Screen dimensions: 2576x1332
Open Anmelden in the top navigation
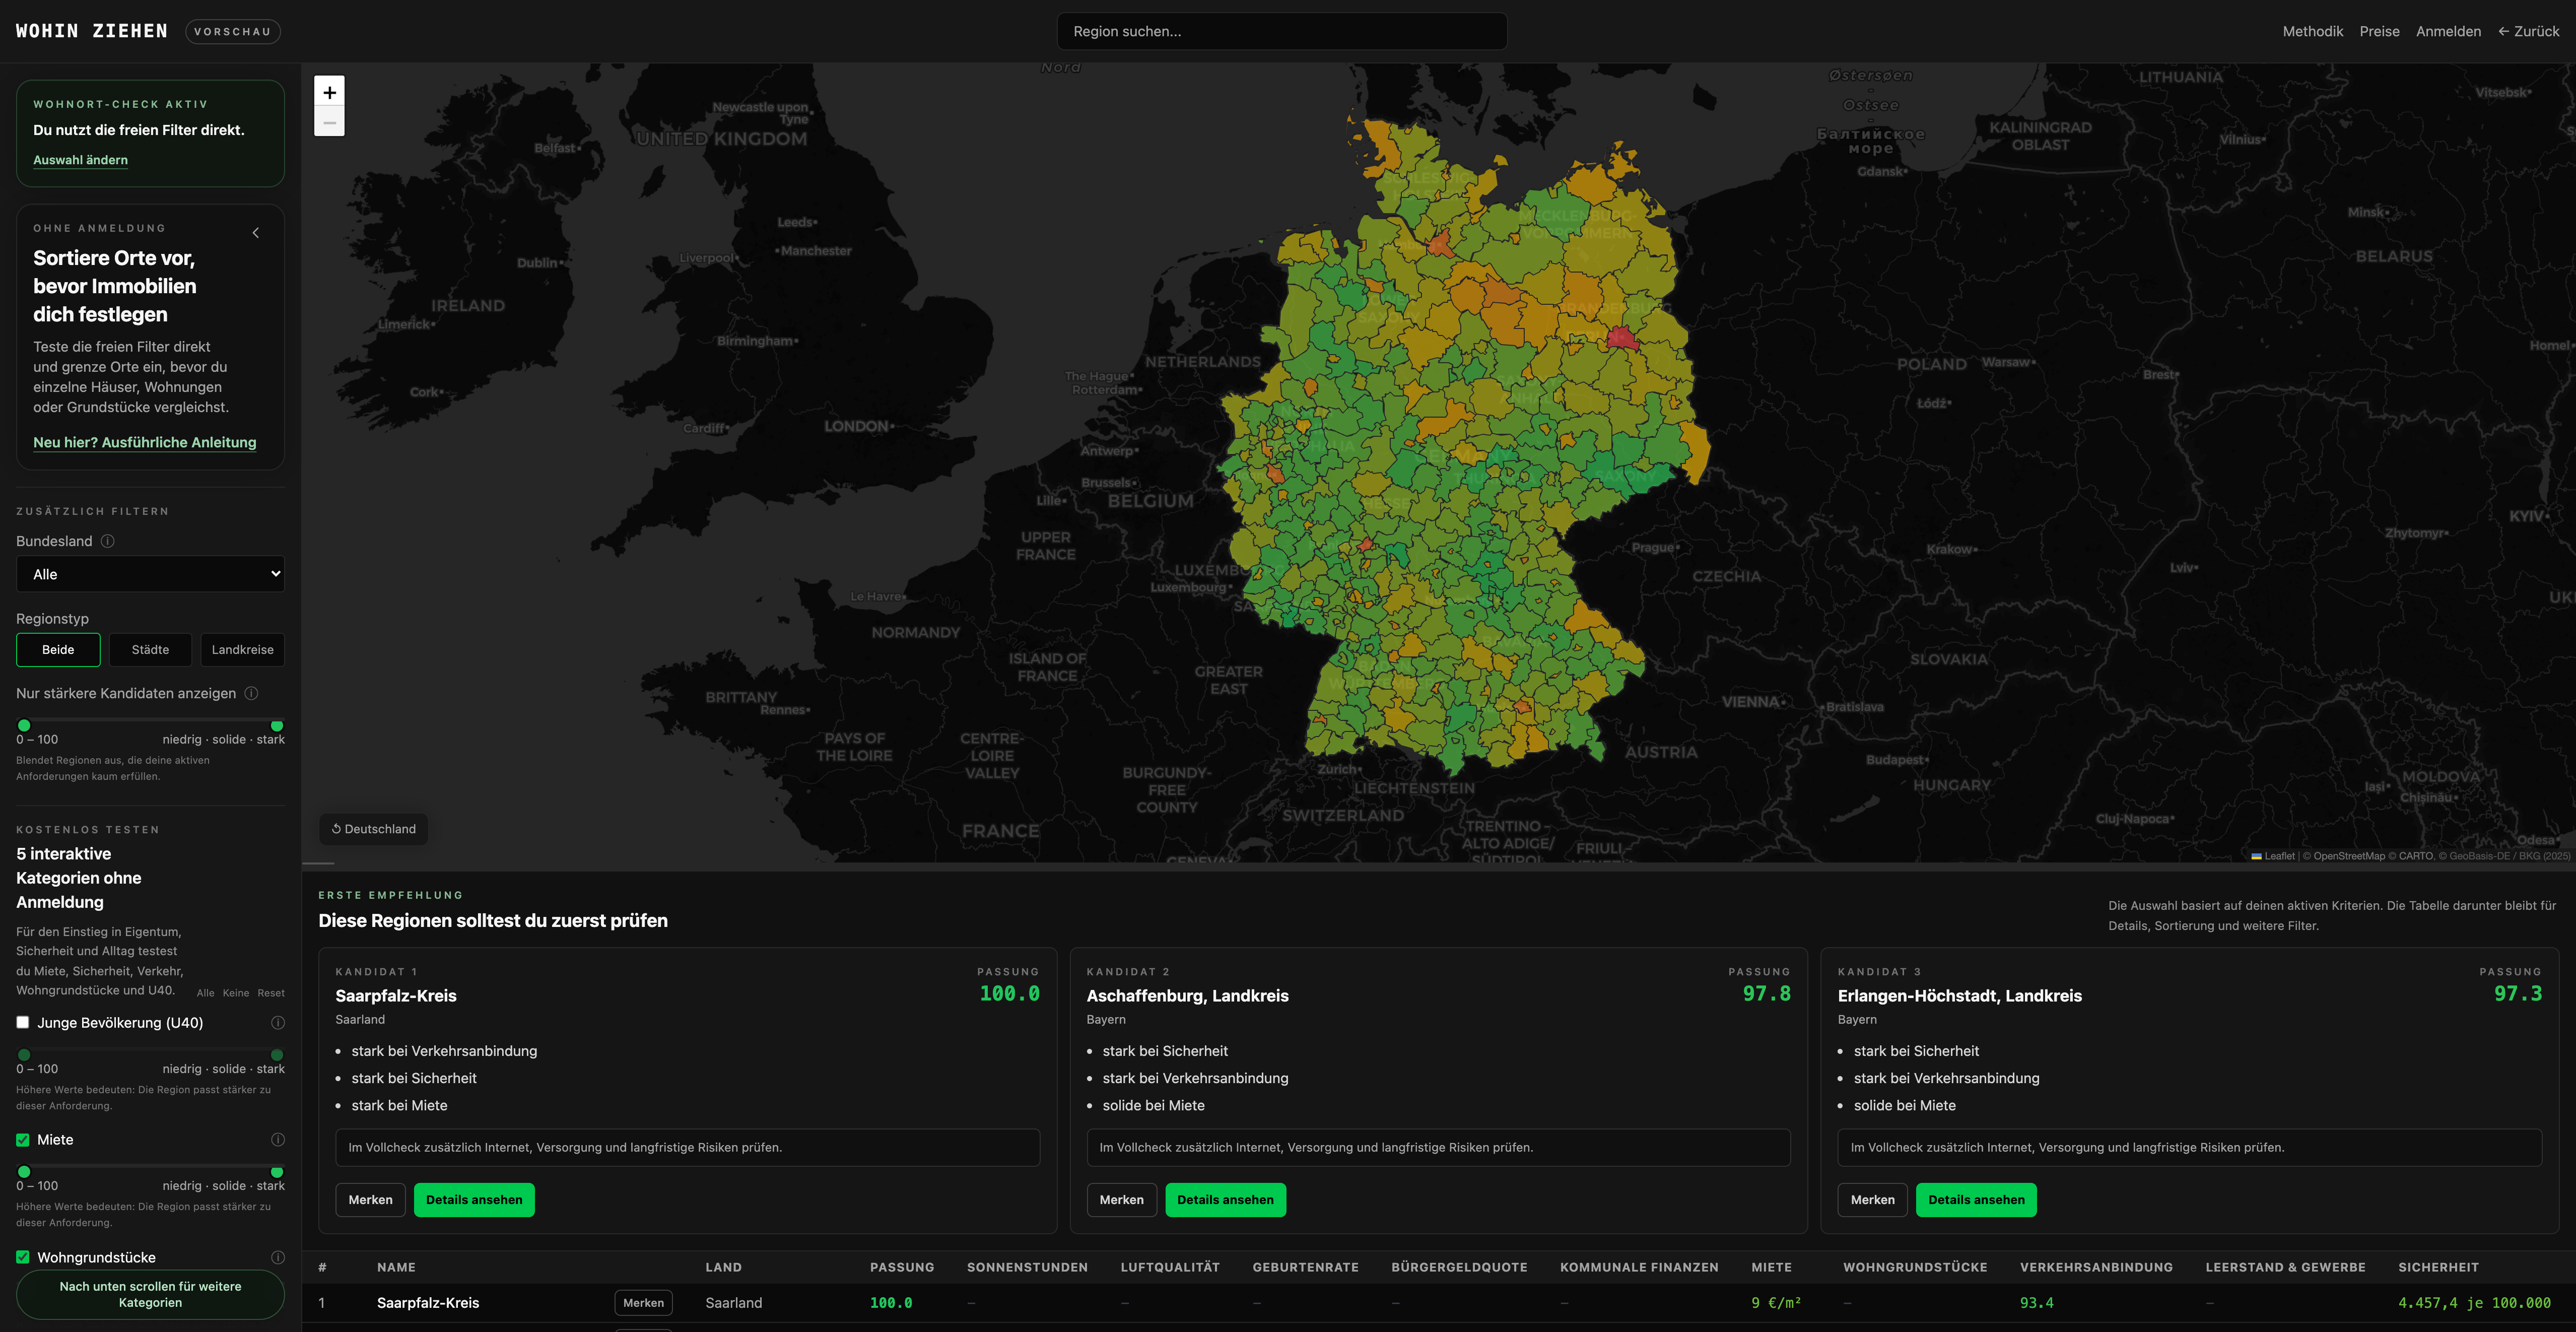2448,31
